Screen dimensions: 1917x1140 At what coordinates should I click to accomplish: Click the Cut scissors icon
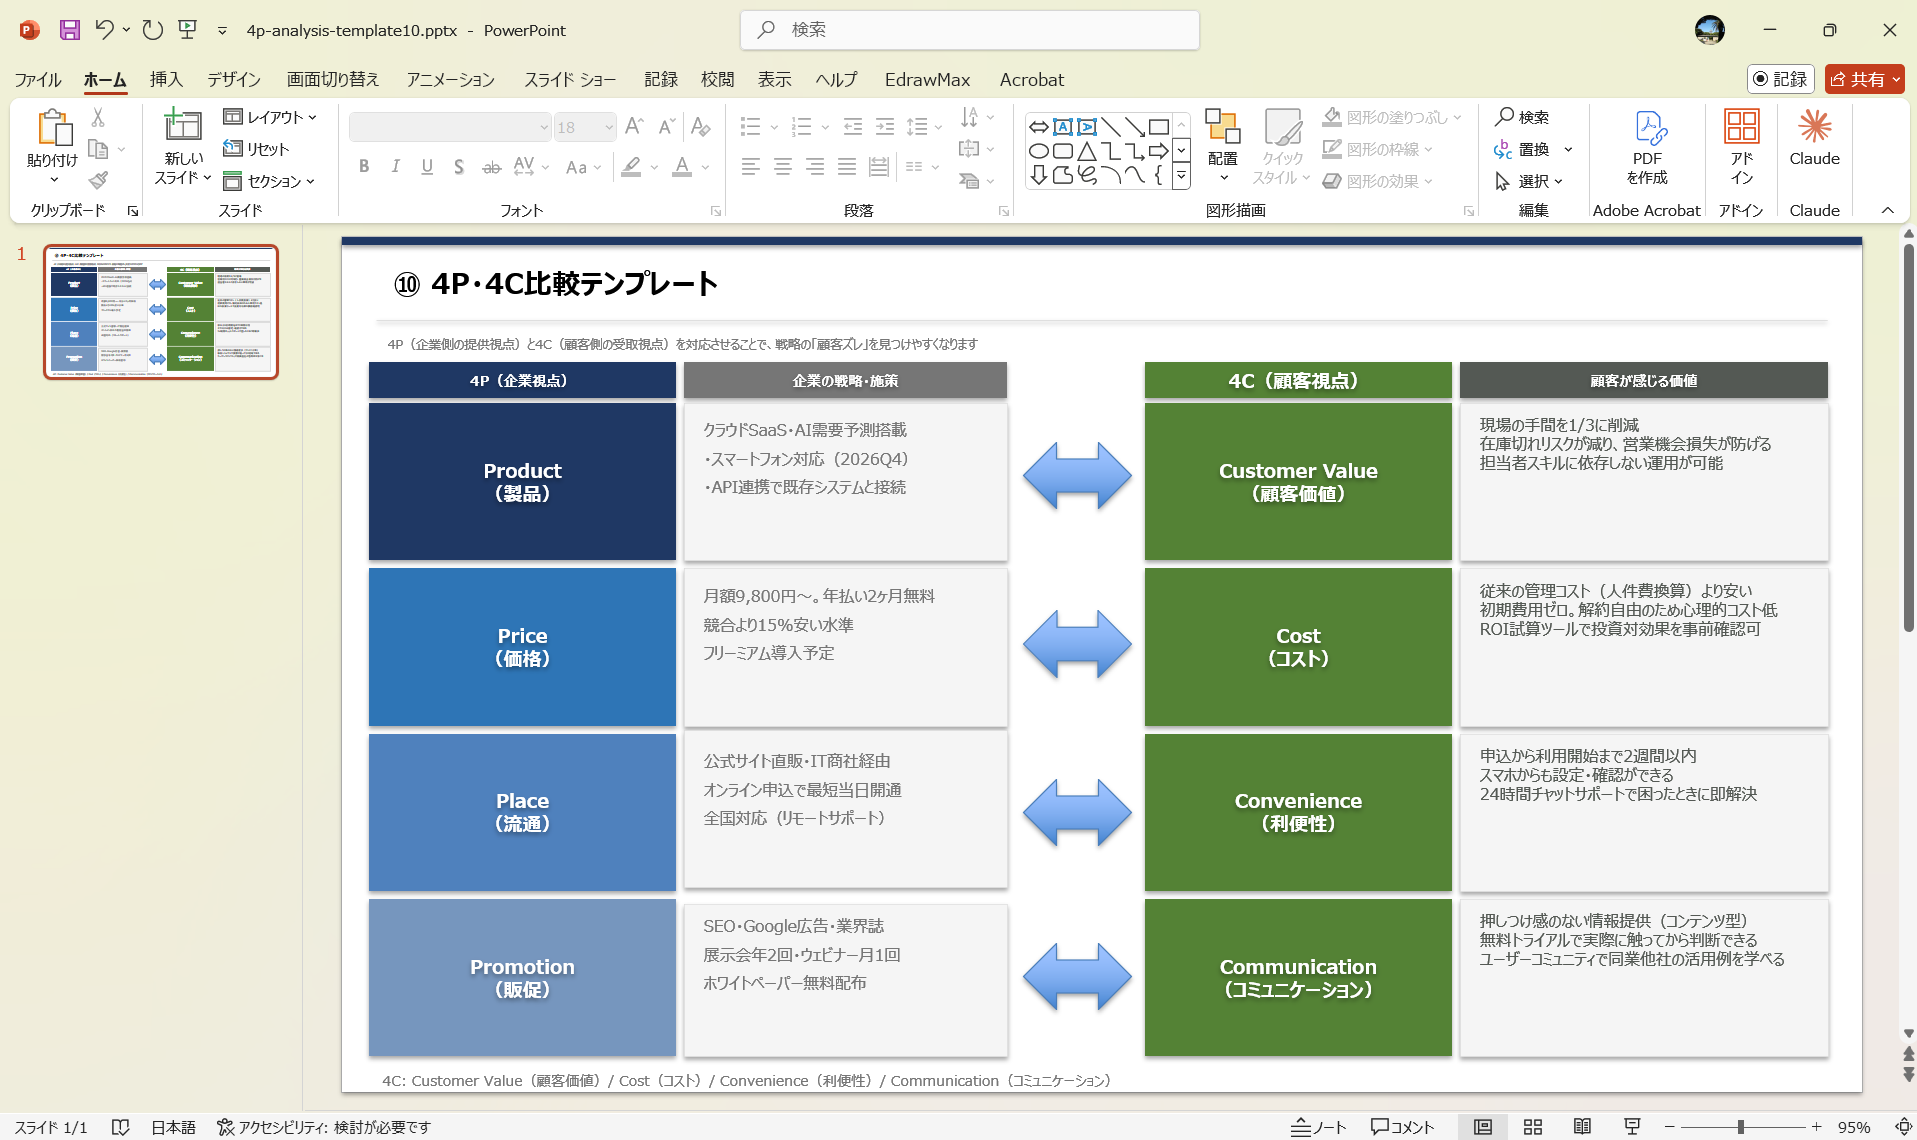pos(98,117)
